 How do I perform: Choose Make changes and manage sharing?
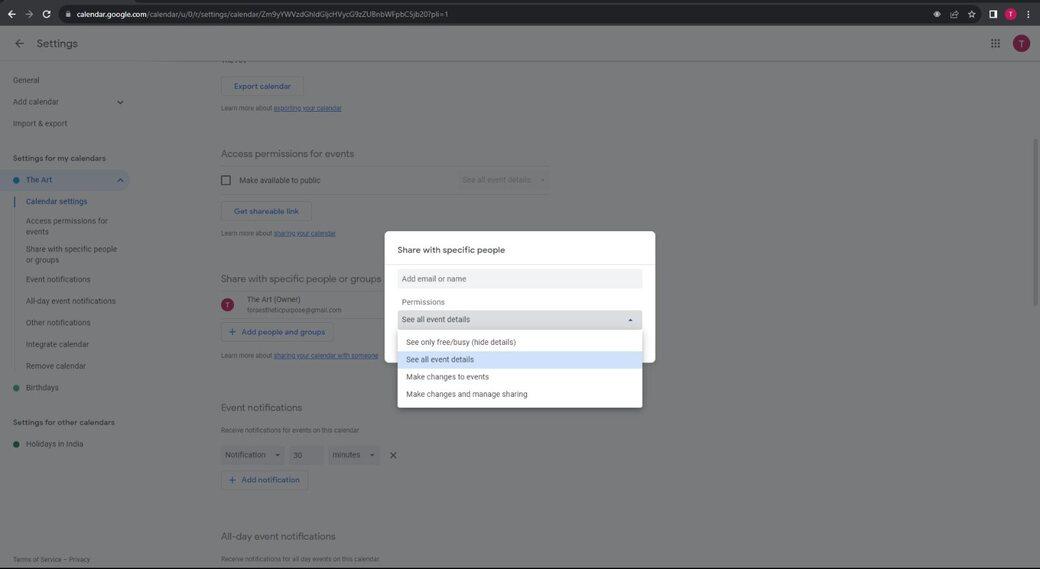(519, 394)
